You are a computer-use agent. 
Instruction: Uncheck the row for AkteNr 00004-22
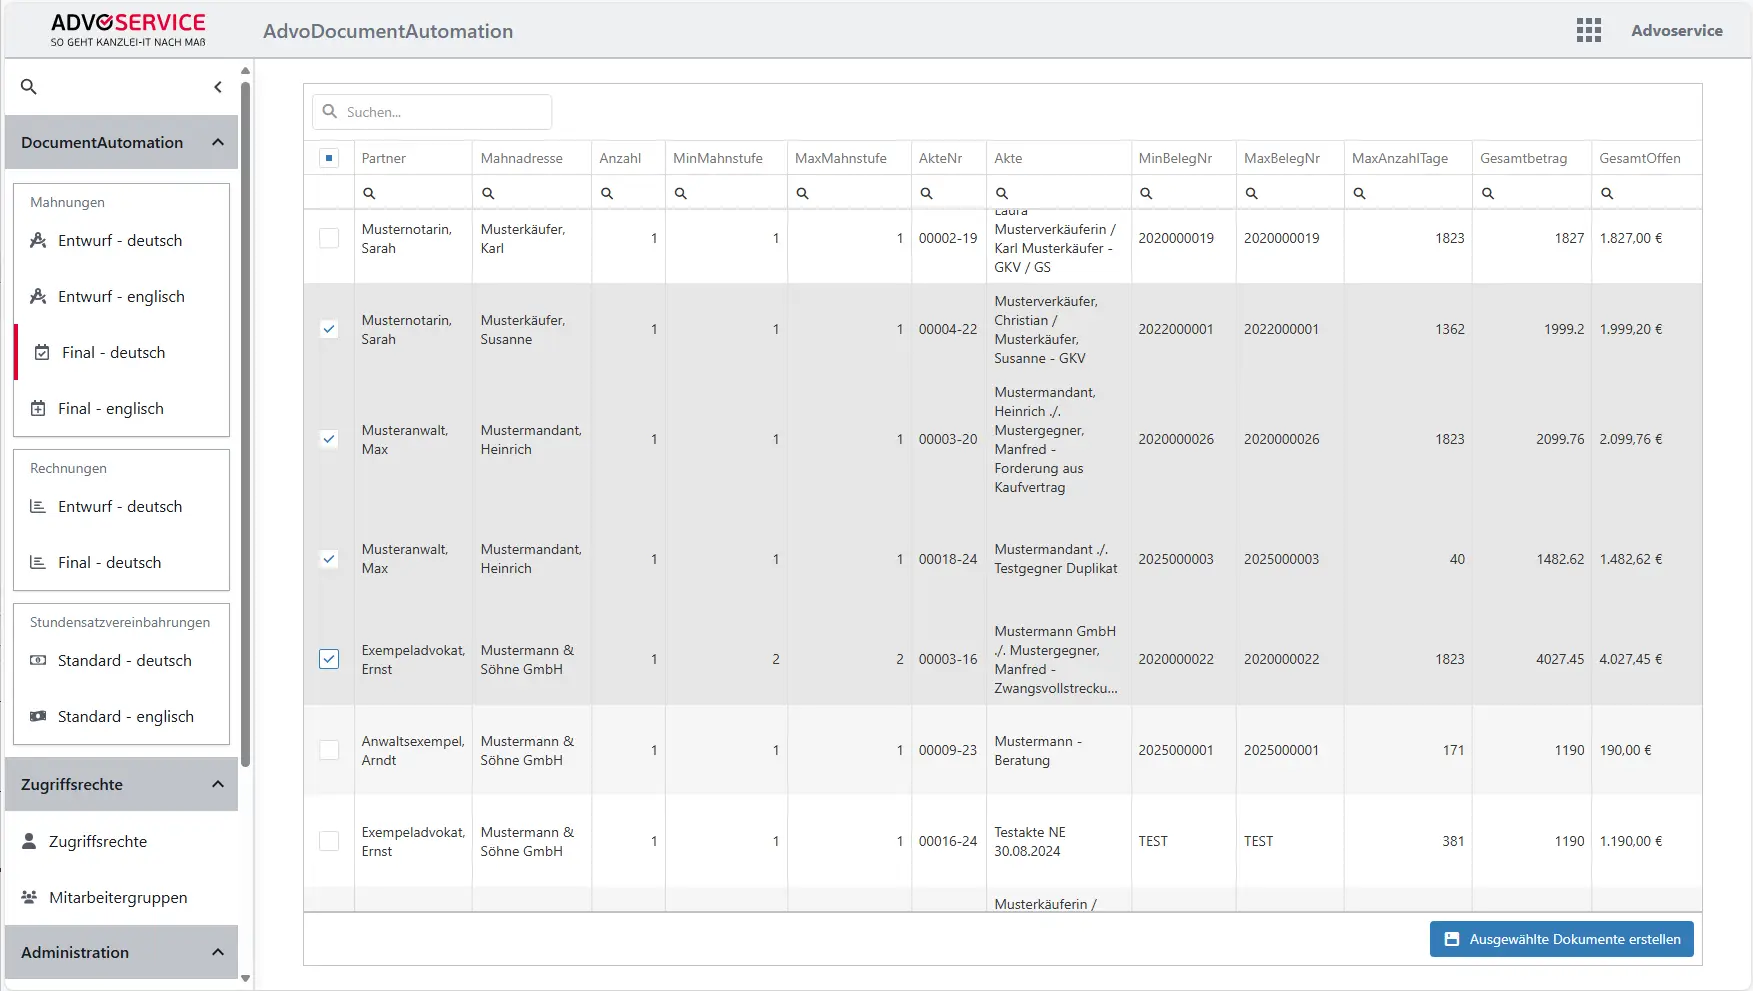[x=329, y=329]
